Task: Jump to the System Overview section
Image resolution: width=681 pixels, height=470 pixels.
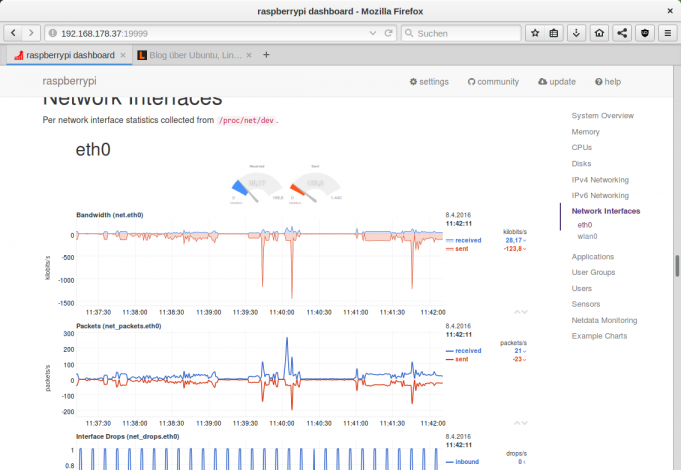Action: coord(602,116)
